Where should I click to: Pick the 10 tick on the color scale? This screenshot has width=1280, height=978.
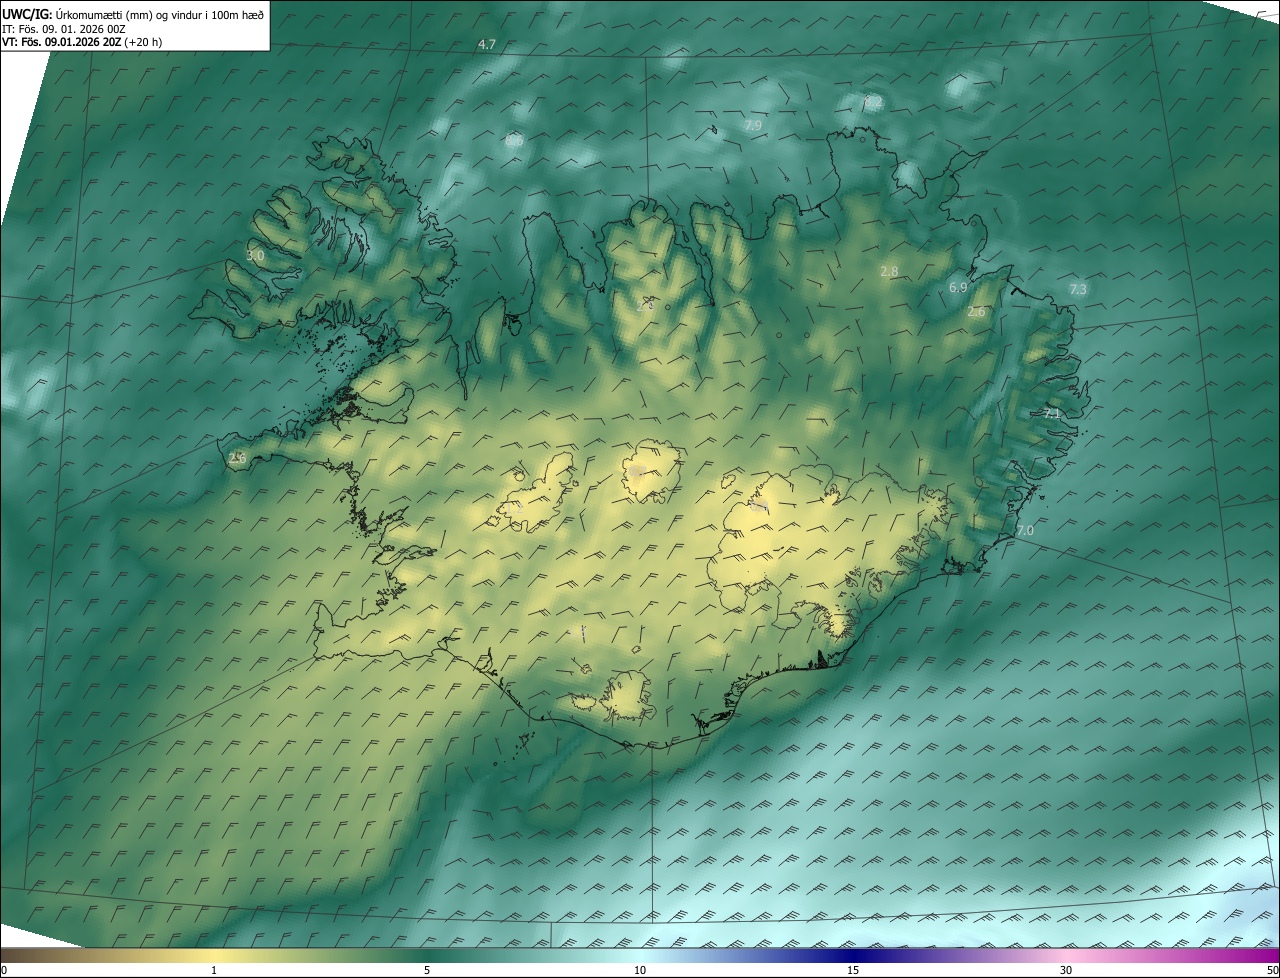[x=640, y=971]
